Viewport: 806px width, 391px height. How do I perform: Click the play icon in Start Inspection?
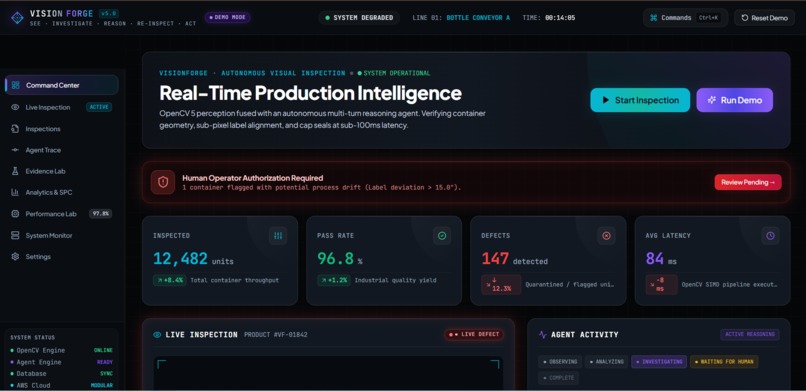coord(606,100)
